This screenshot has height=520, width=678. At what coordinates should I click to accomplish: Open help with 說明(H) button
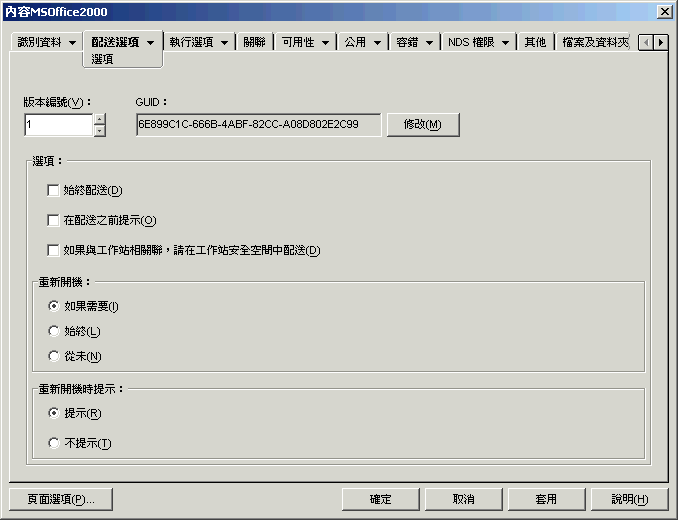[630, 500]
